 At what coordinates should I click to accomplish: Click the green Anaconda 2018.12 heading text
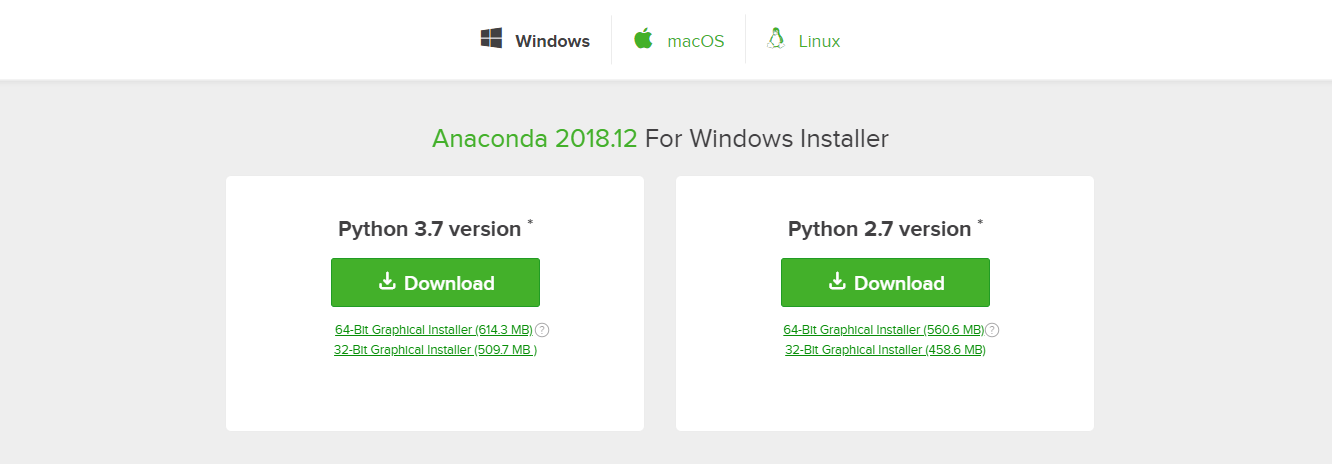(534, 138)
